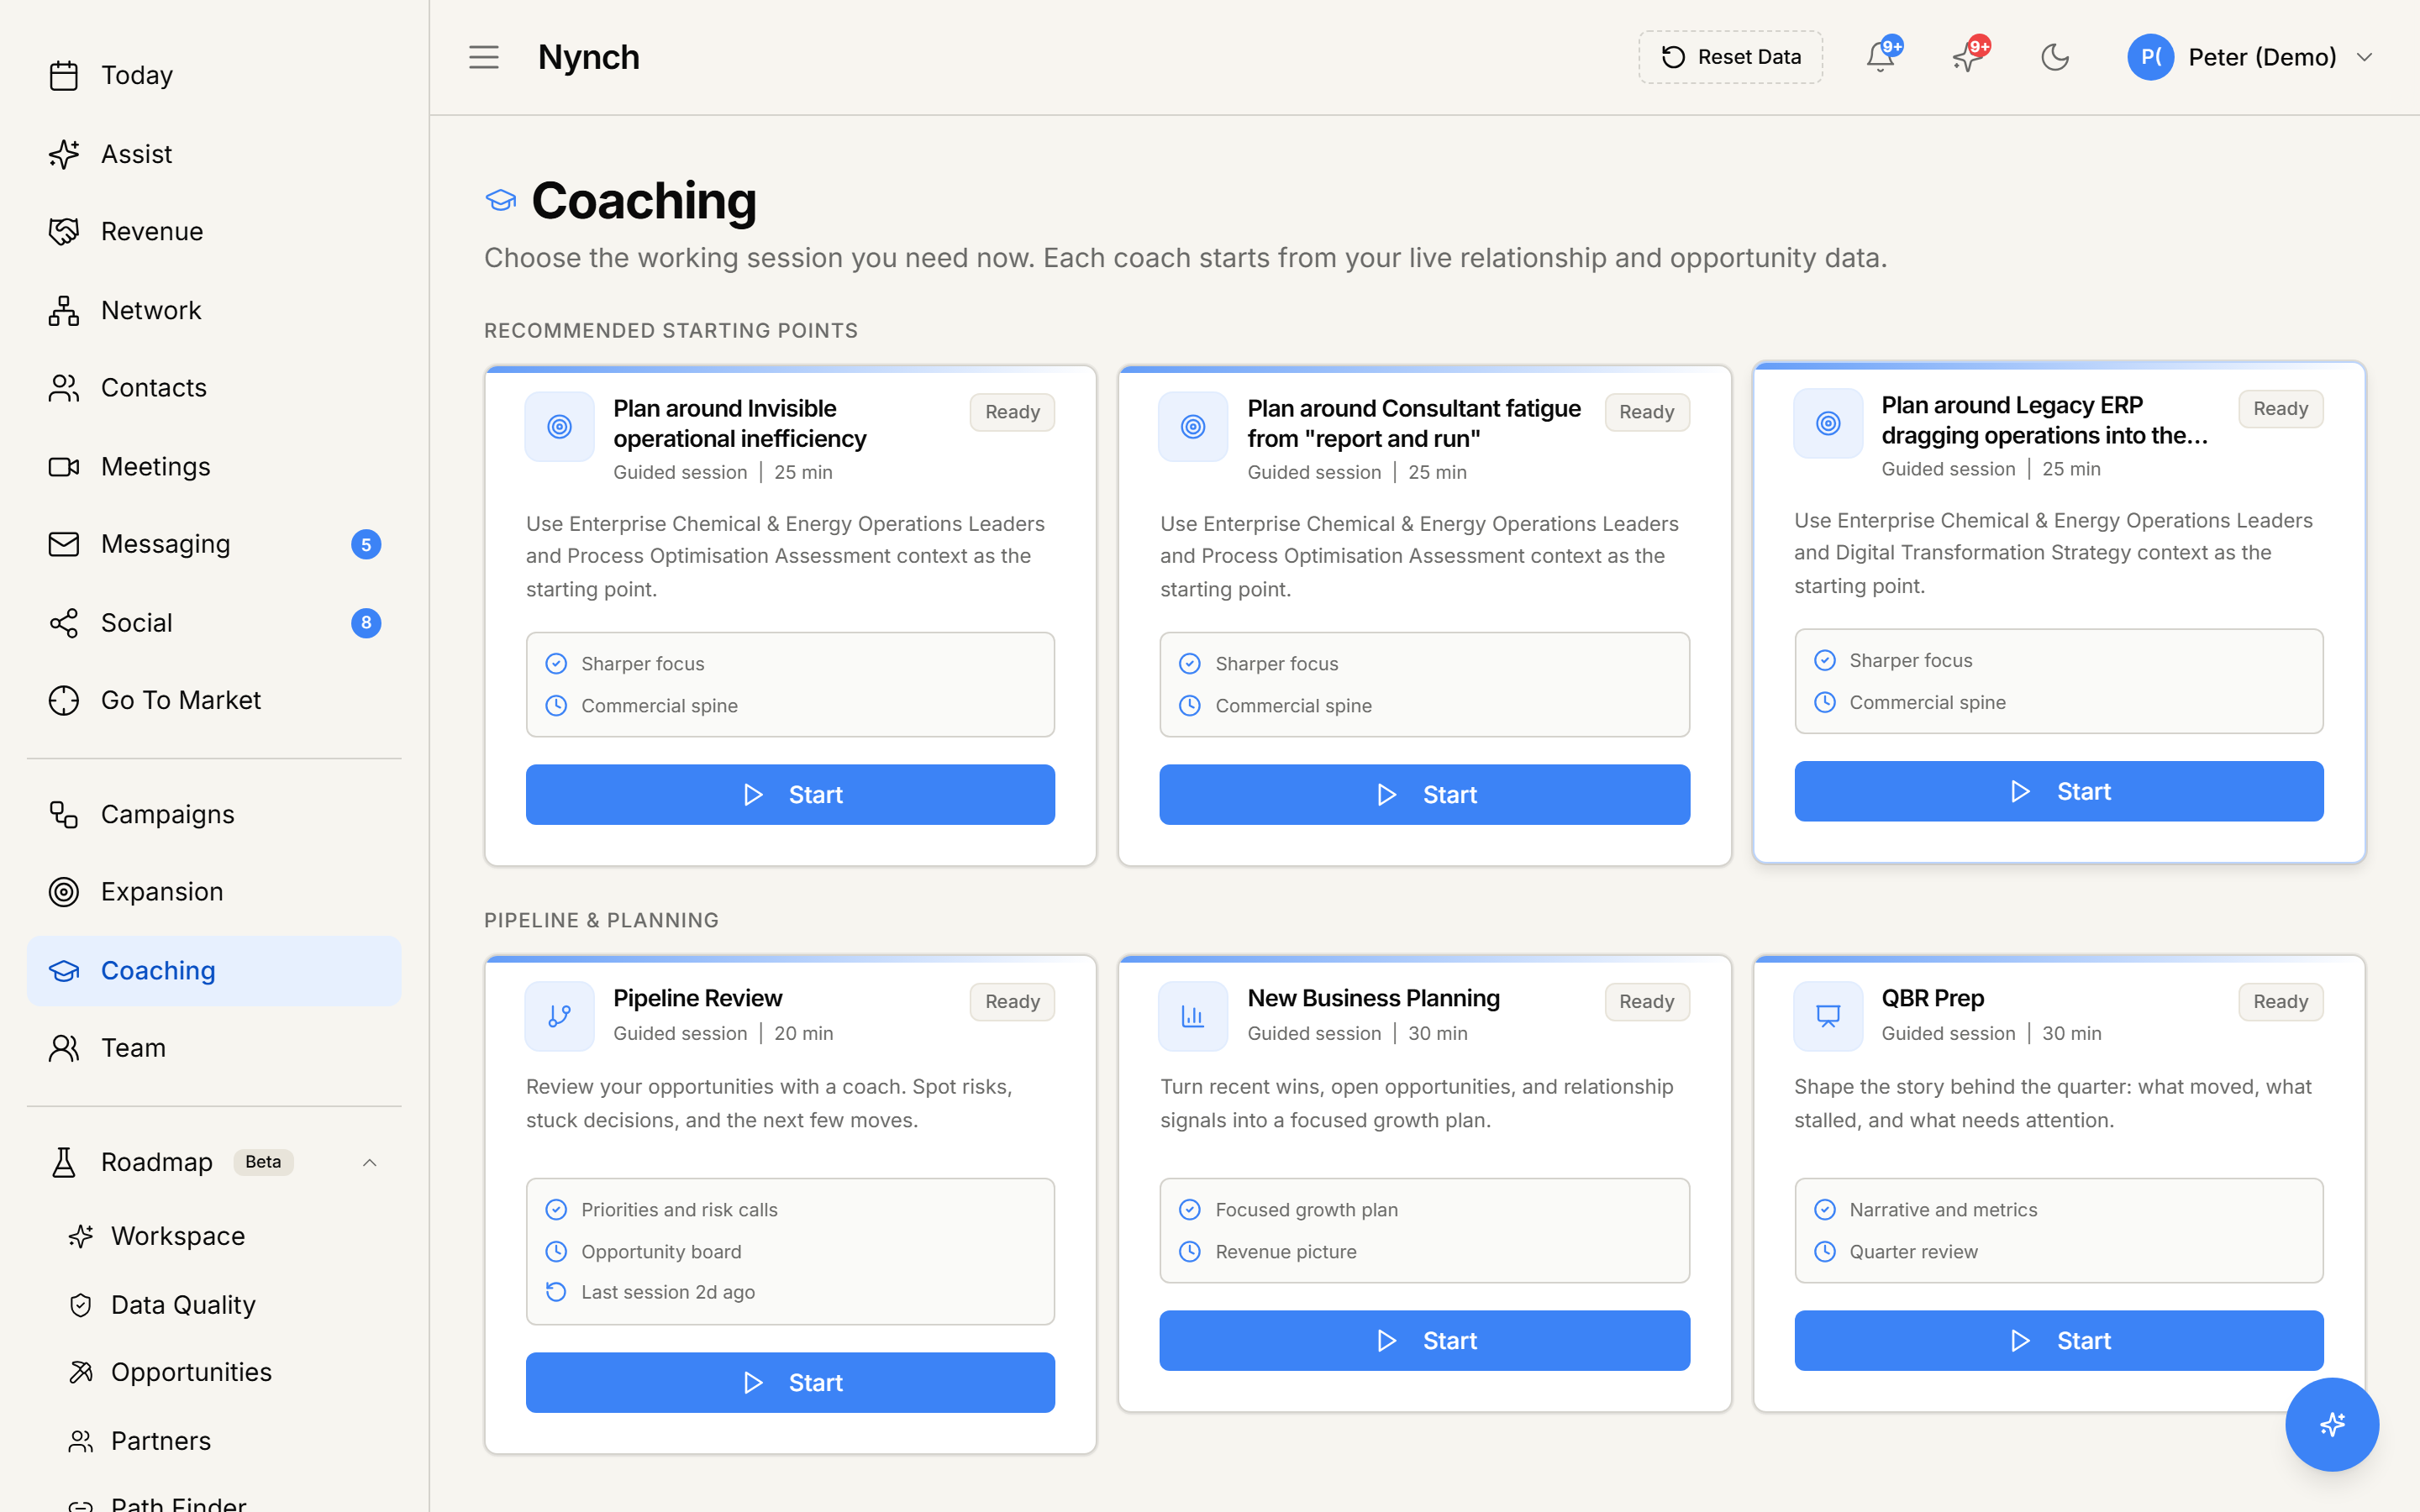
Task: Click the QBR Prep presentation icon
Action: [1828, 1016]
